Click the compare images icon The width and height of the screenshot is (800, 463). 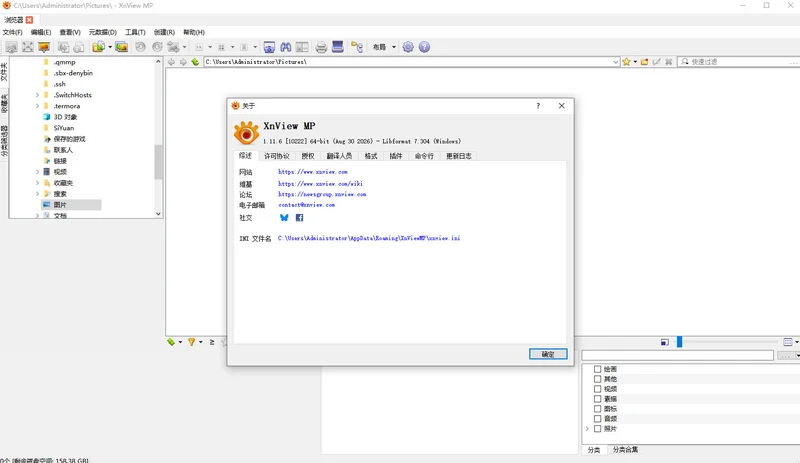click(302, 47)
